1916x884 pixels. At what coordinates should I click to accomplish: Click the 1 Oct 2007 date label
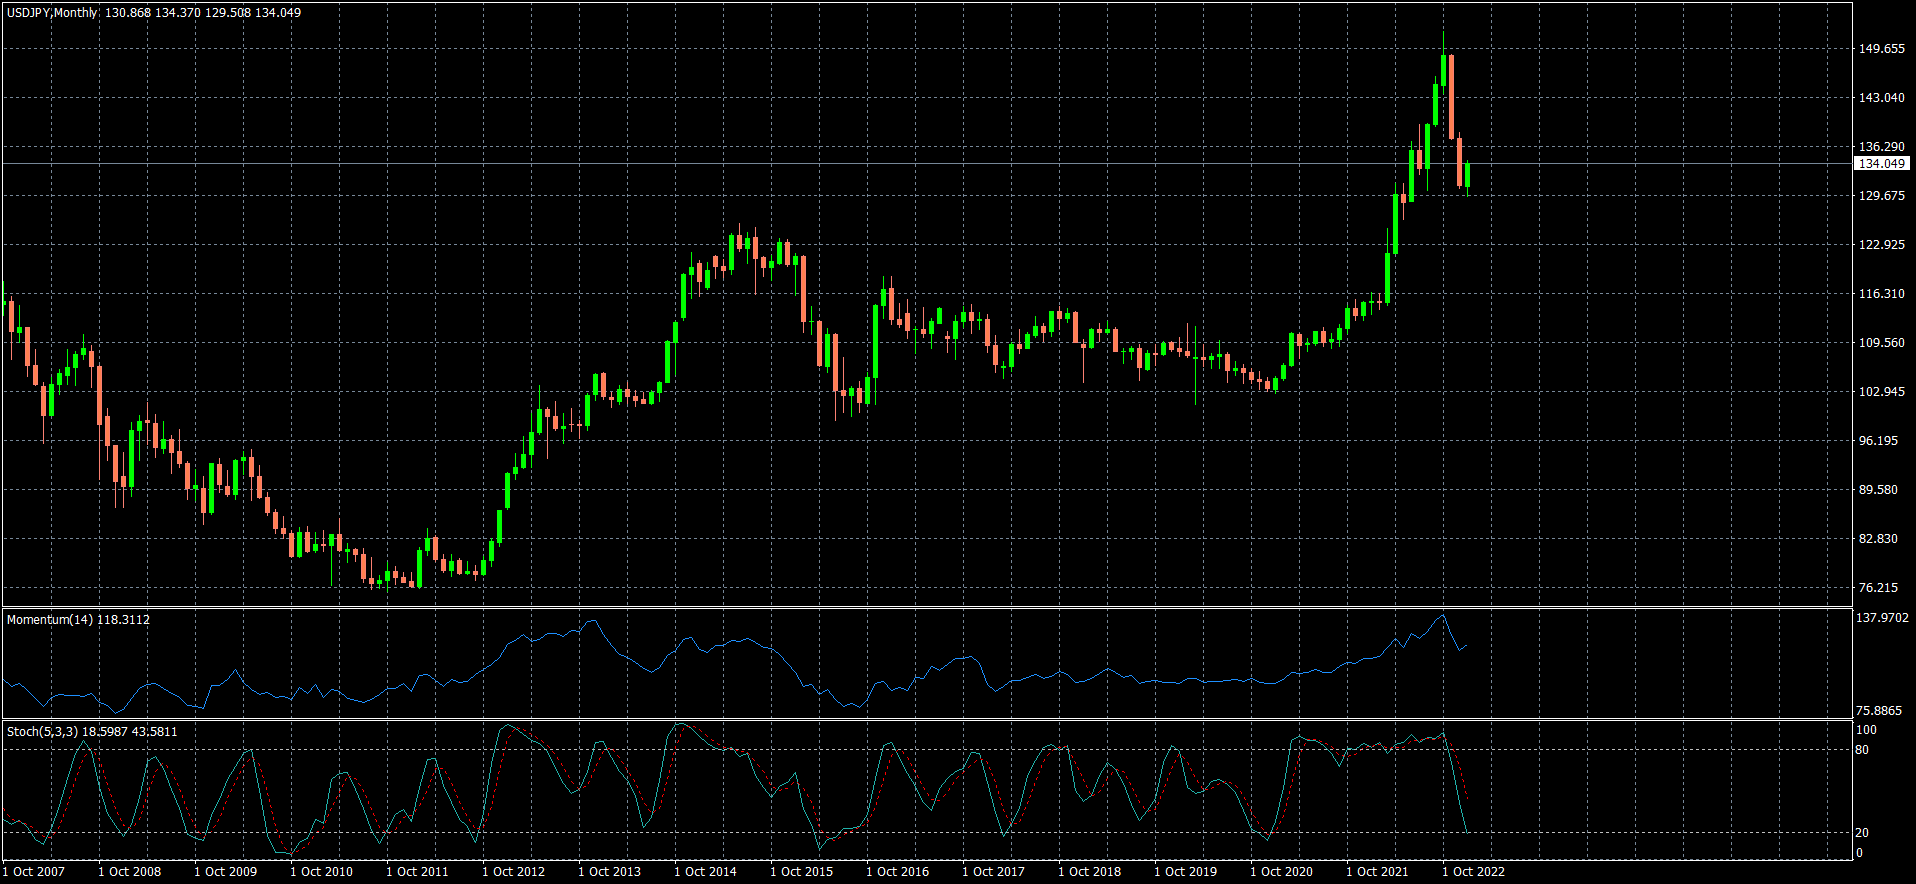34,872
